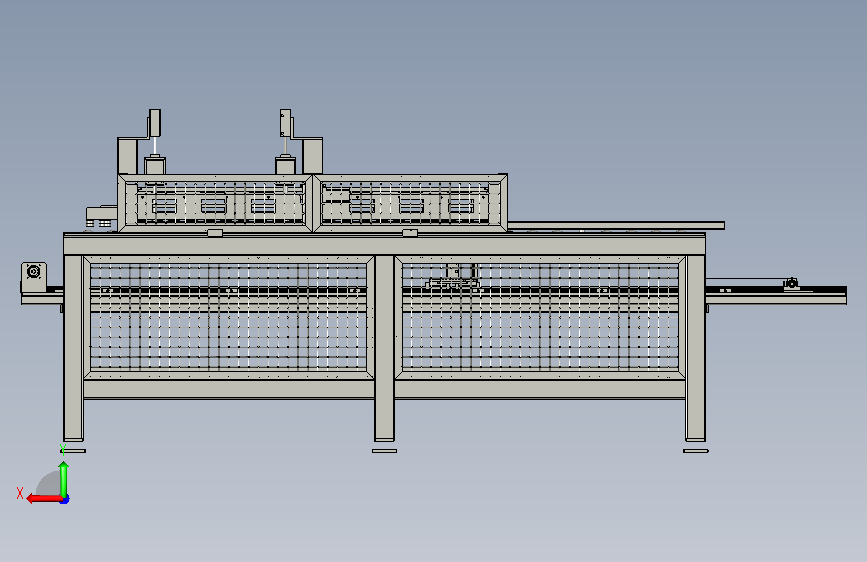
Task: Select the right conveyor extension rail
Action: click(776, 295)
